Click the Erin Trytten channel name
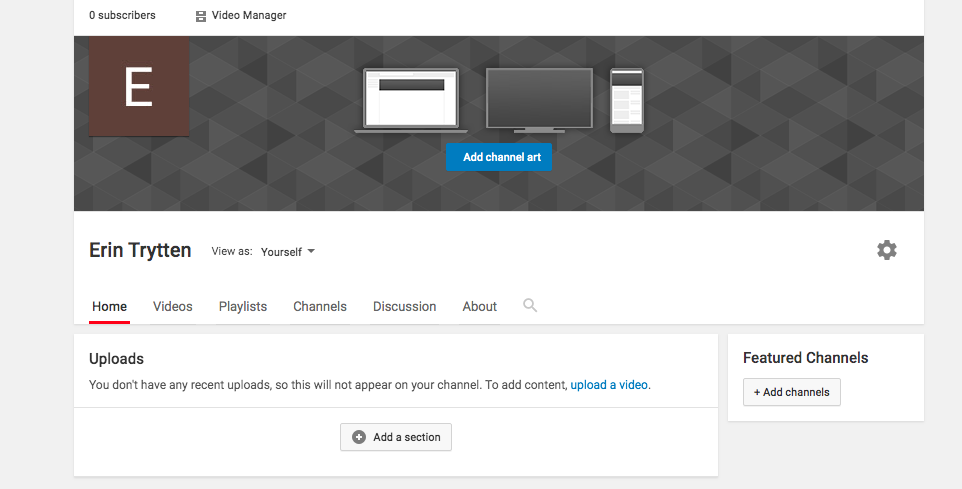 (x=140, y=250)
